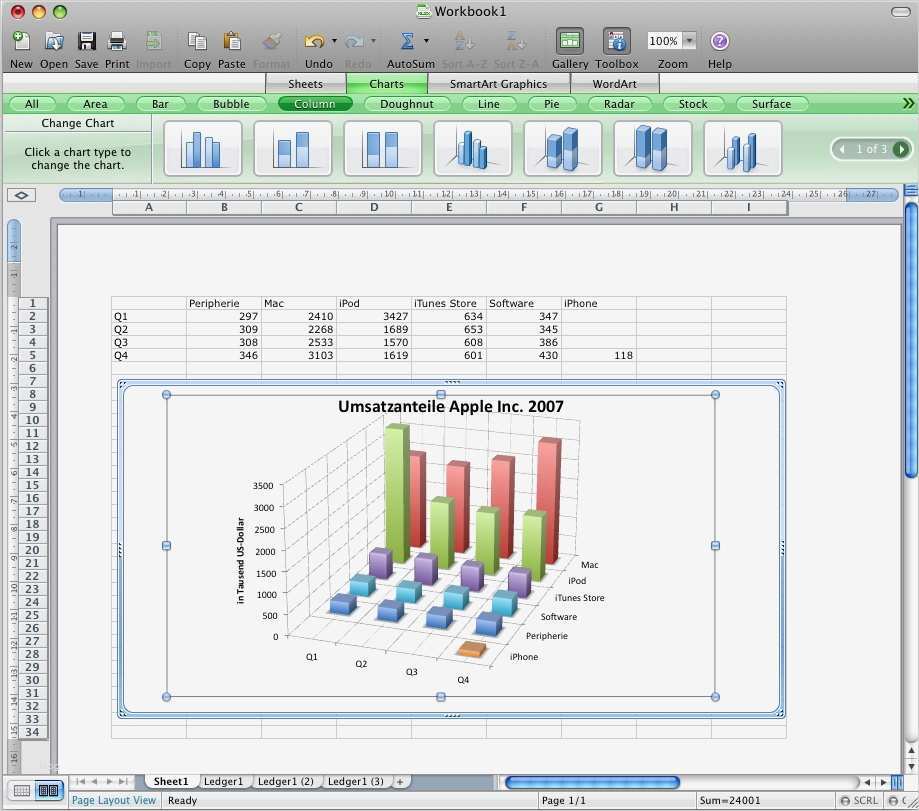
Task: Click the AutoSum sigma icon
Action: tap(407, 41)
